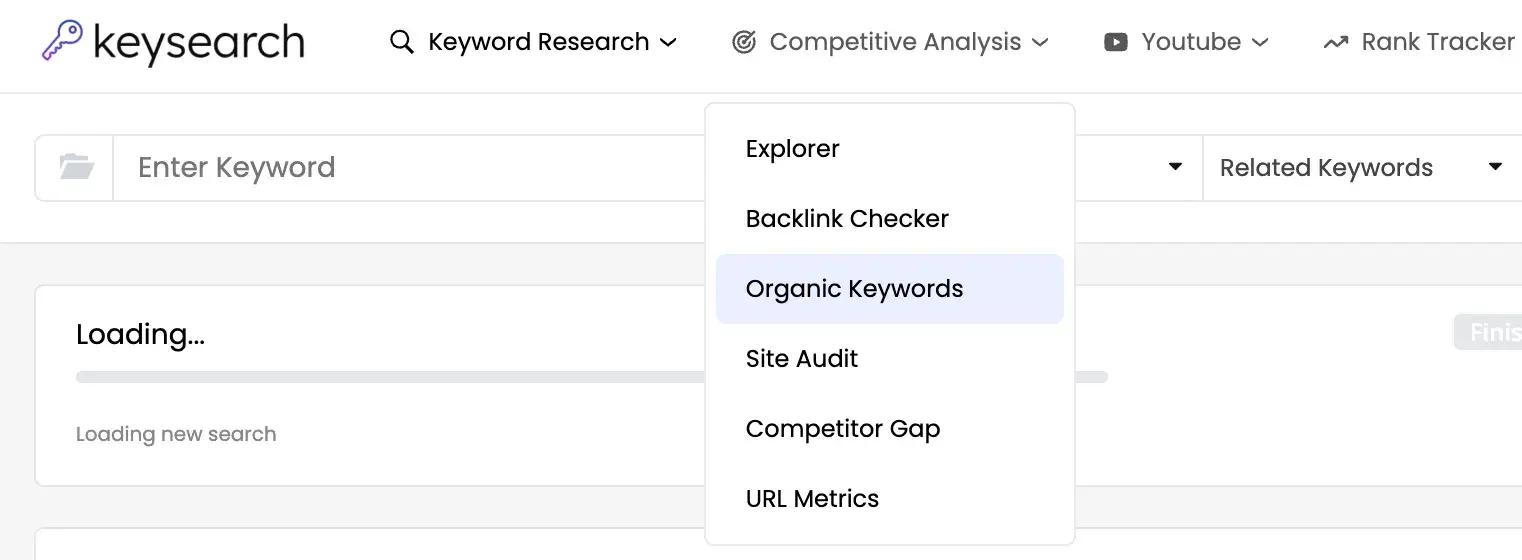Click the Keyword Research magnifier icon

(x=402, y=42)
